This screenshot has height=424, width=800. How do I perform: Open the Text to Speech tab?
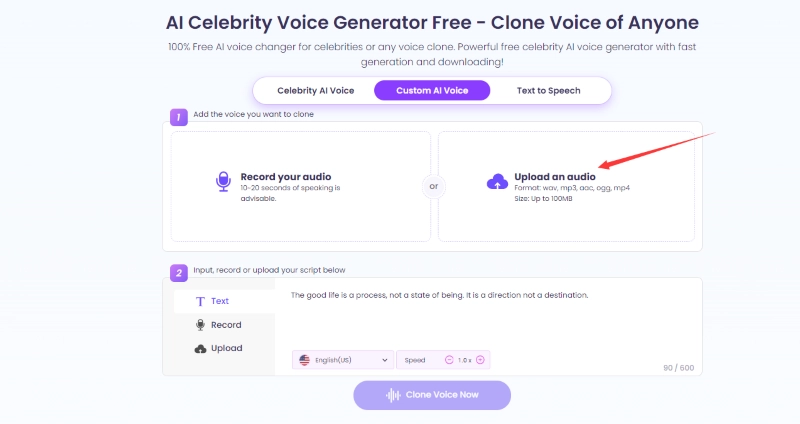tap(548, 91)
